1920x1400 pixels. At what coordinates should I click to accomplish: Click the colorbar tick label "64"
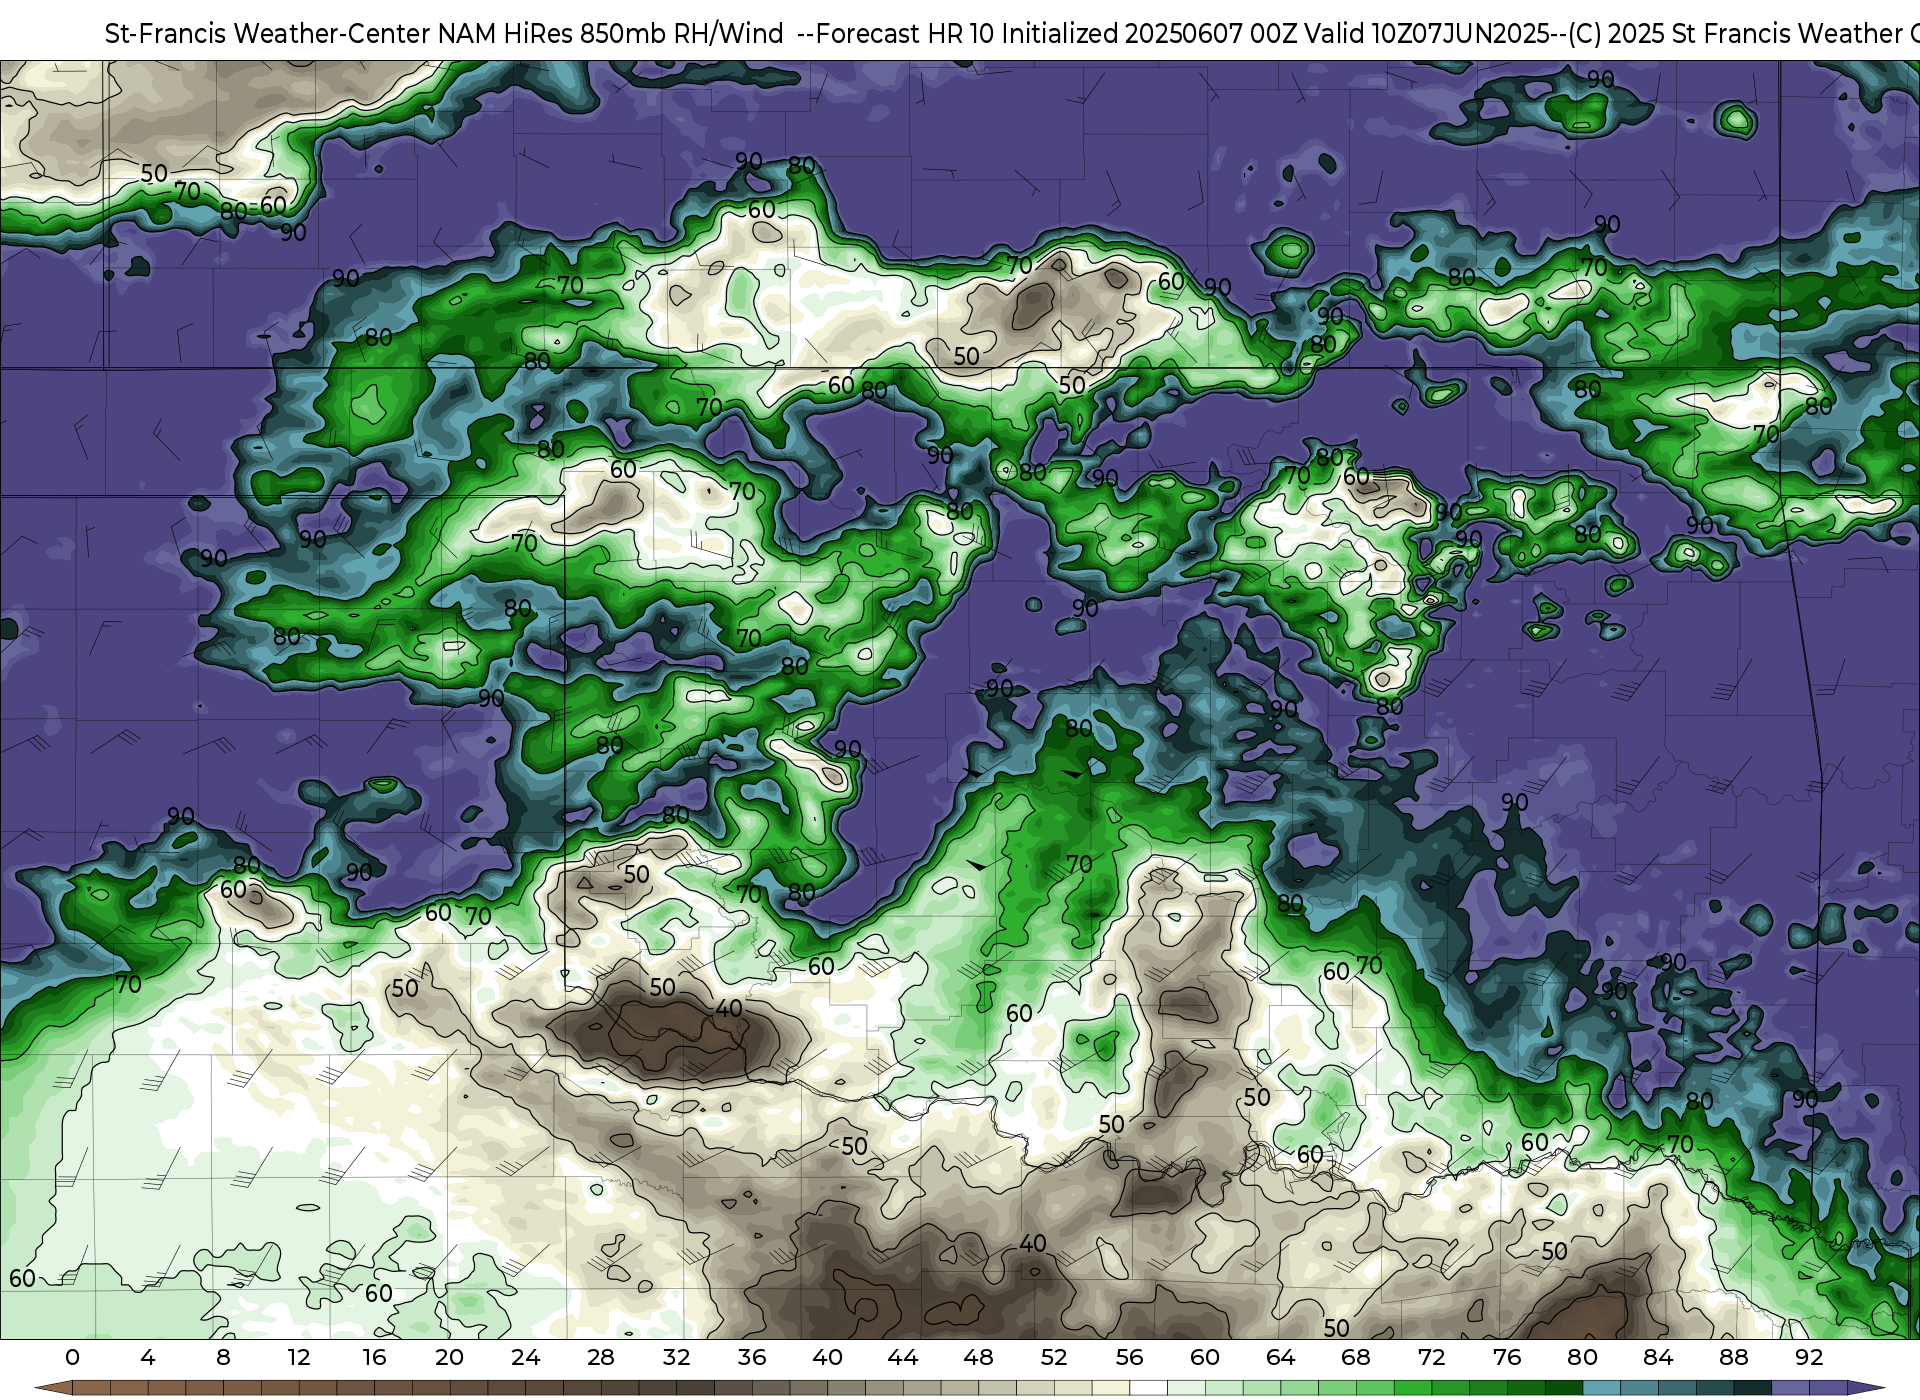coord(1280,1357)
